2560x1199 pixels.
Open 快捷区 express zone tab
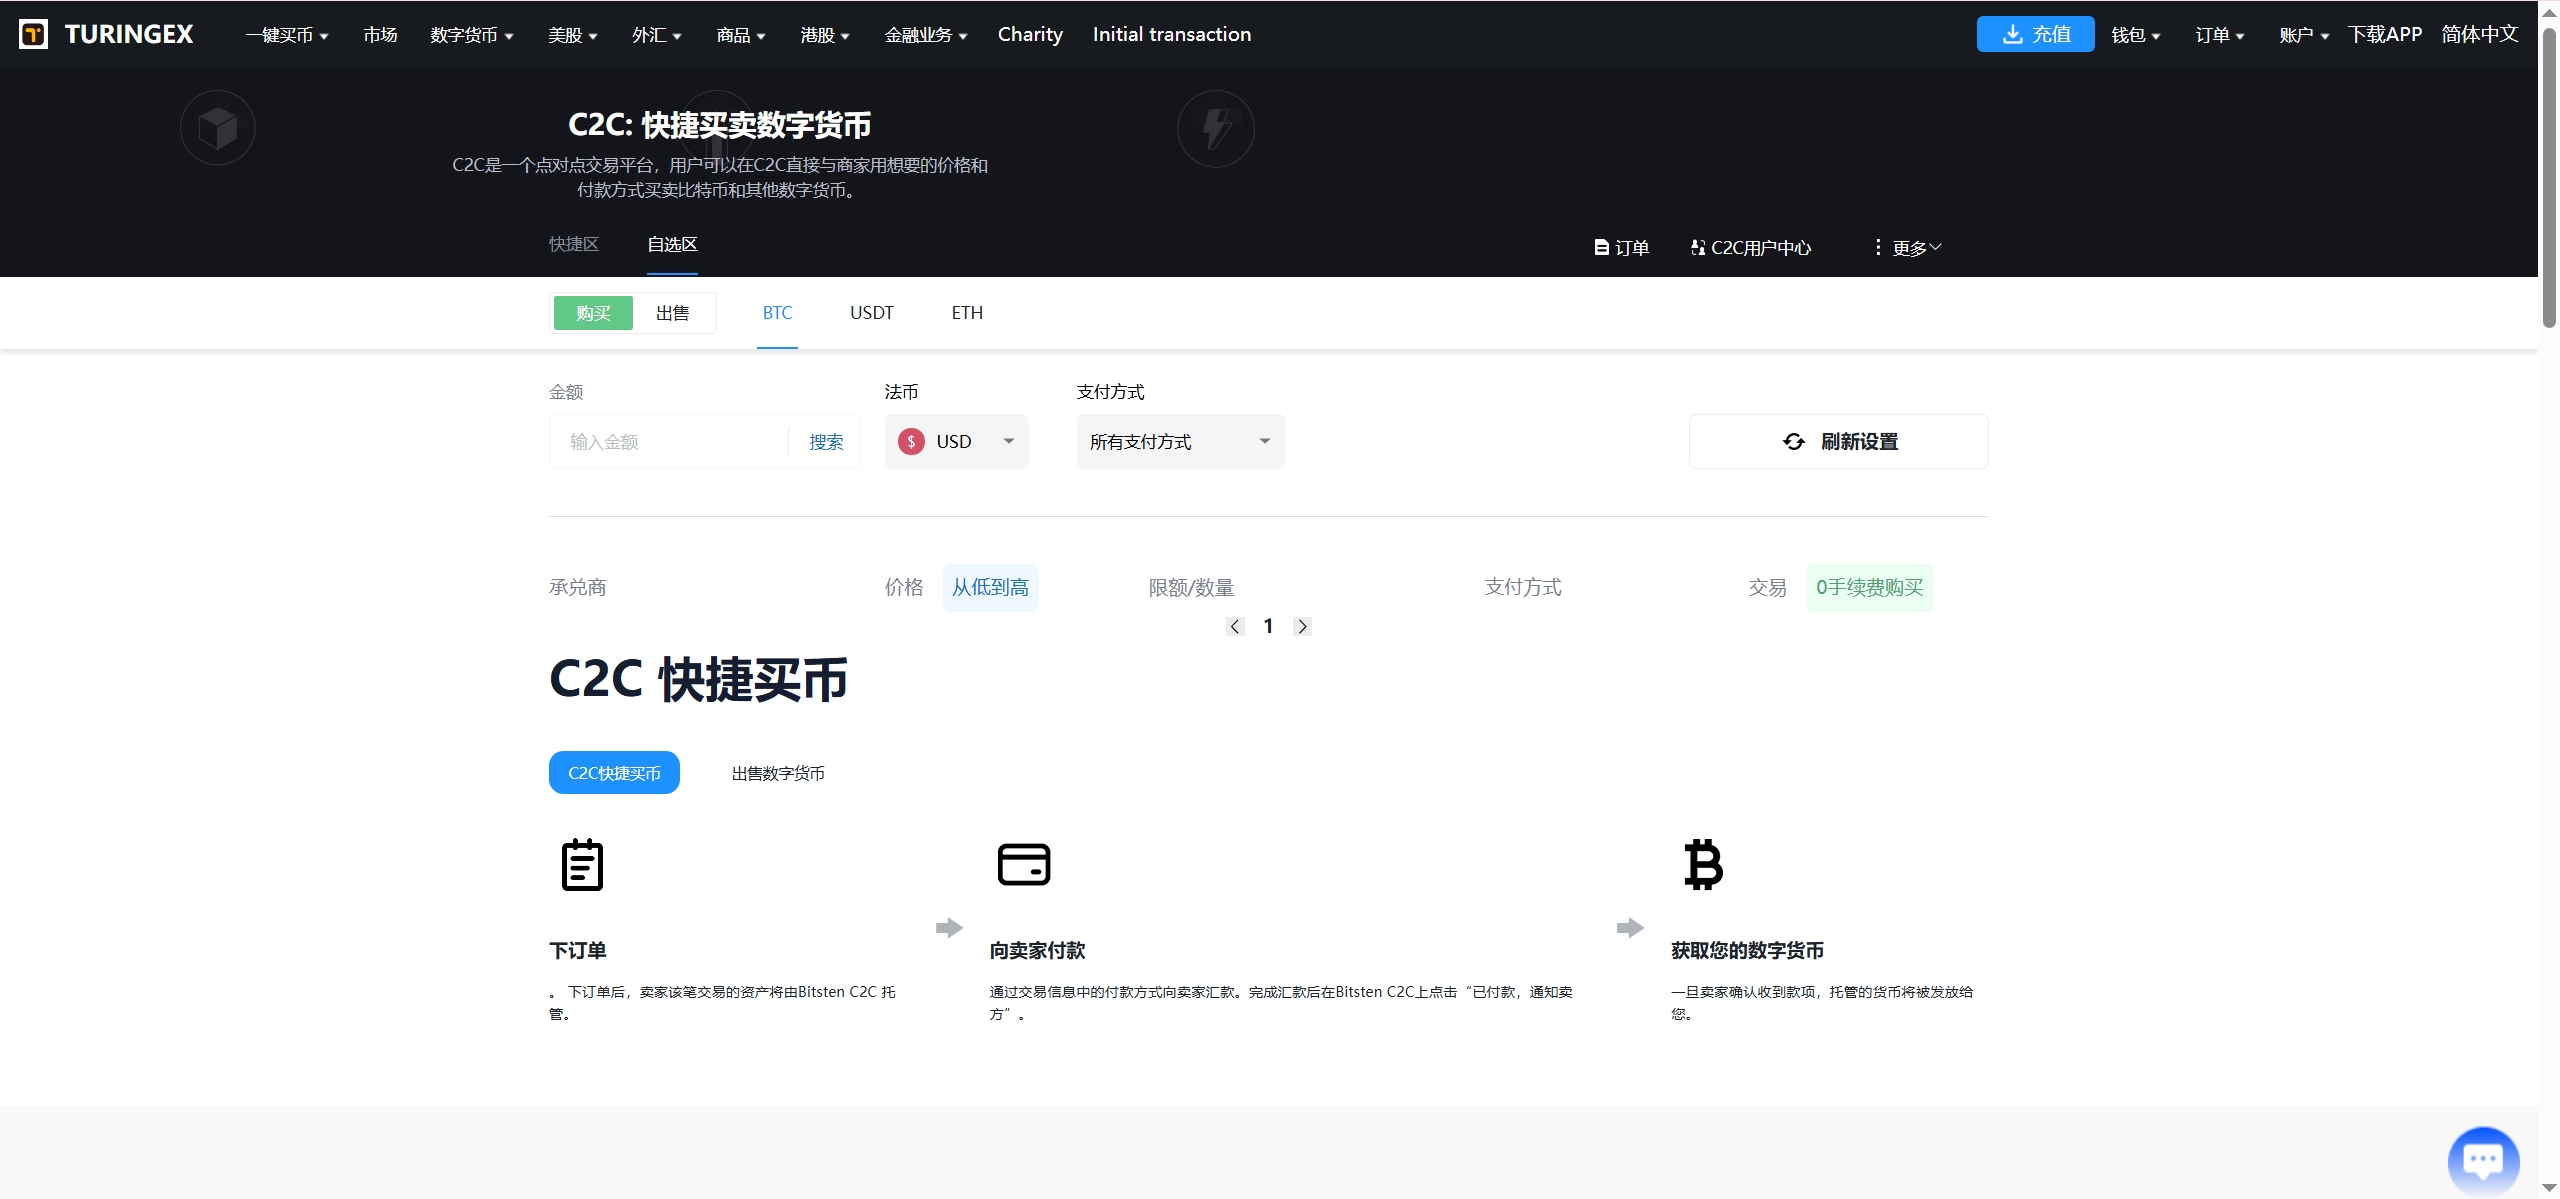coord(574,244)
